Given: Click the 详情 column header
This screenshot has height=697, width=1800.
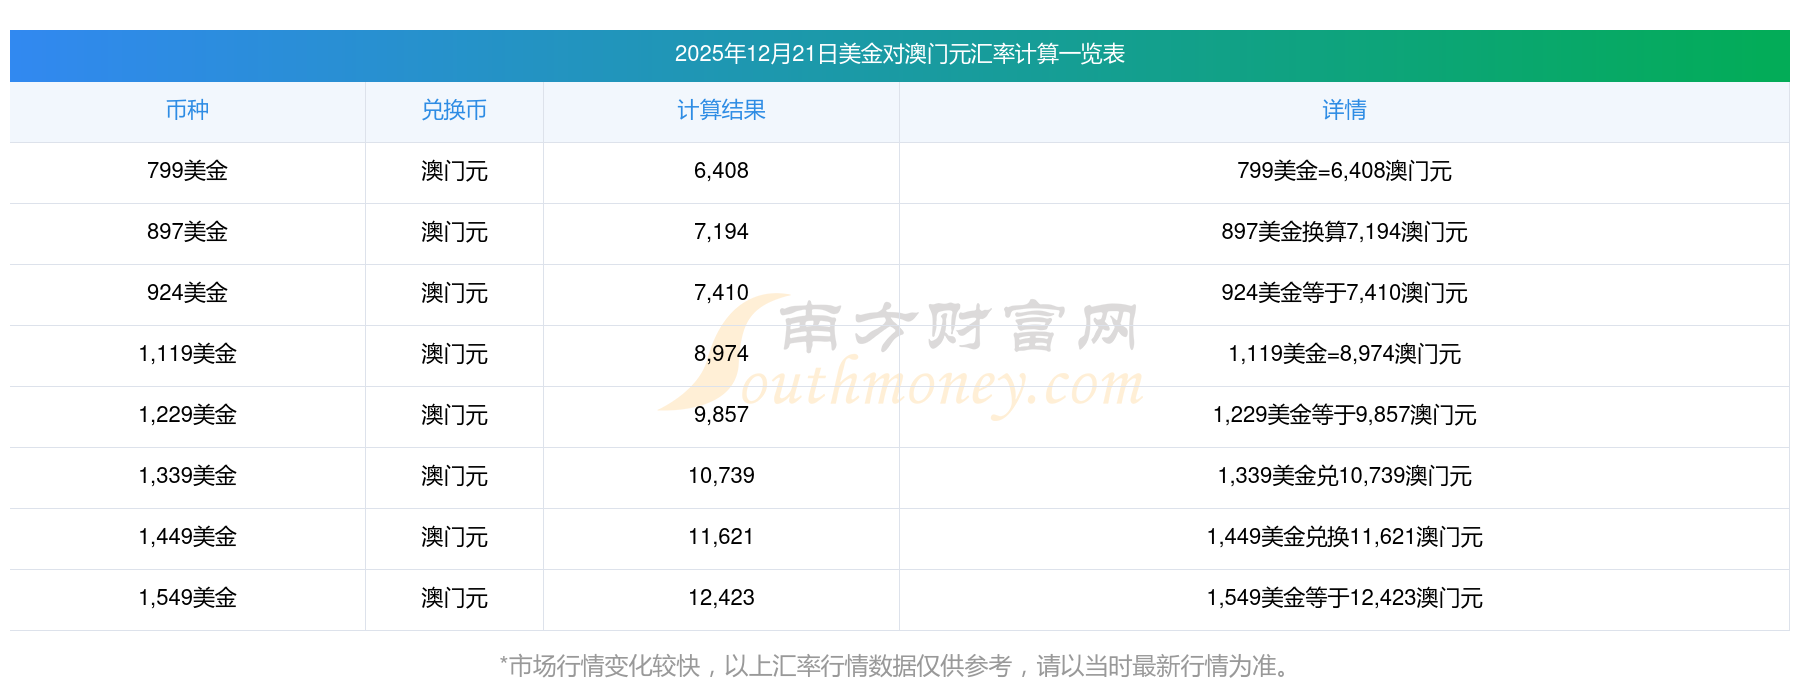Looking at the screenshot, I should click(1344, 110).
